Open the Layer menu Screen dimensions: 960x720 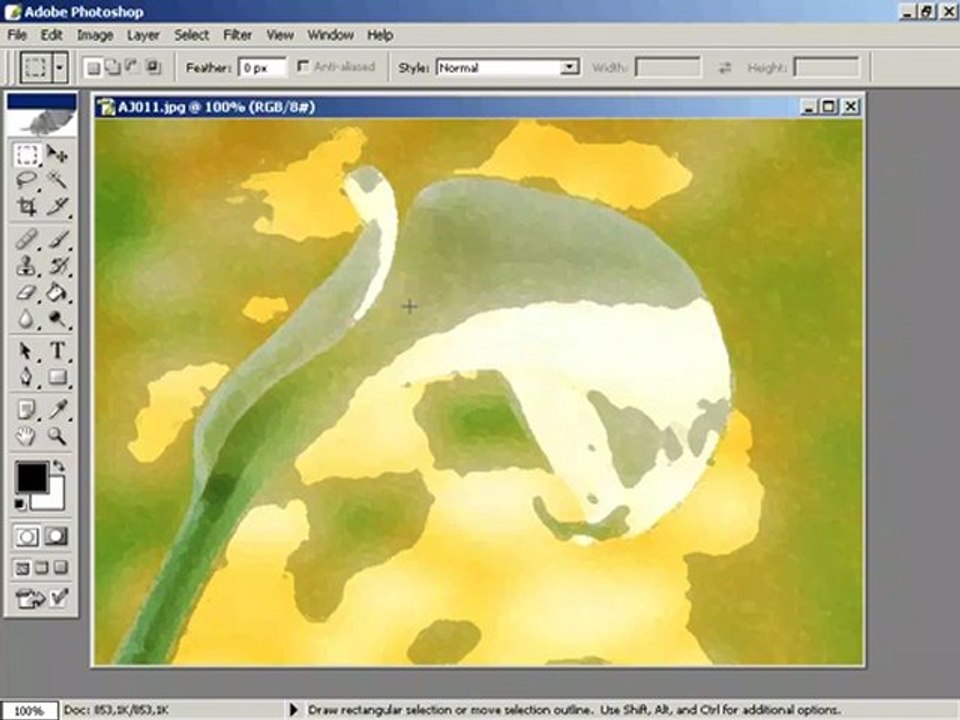click(x=143, y=35)
